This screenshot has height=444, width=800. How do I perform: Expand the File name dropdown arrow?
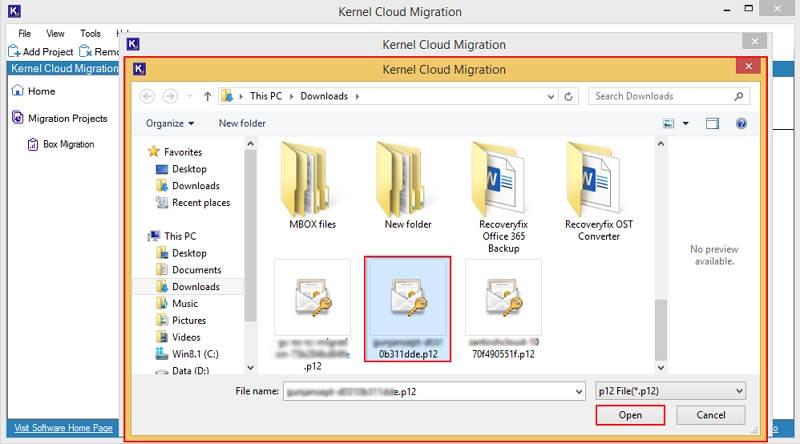coord(579,391)
